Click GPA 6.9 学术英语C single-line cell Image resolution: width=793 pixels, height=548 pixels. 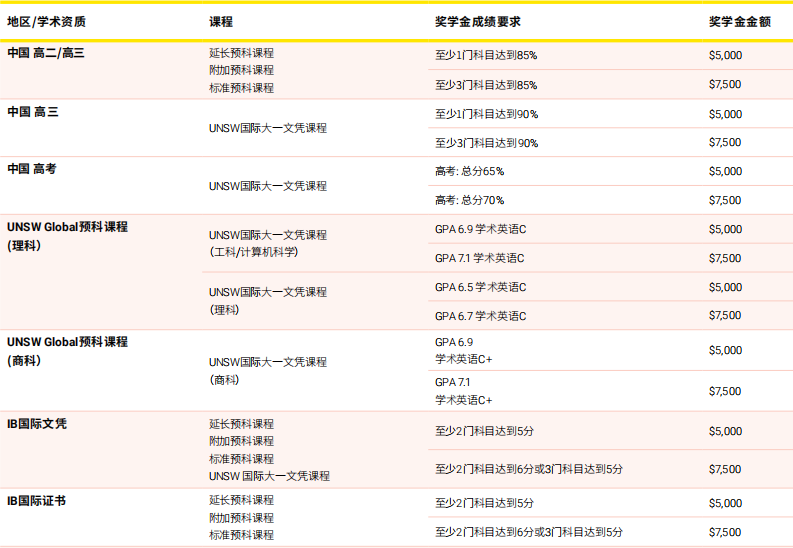click(480, 229)
